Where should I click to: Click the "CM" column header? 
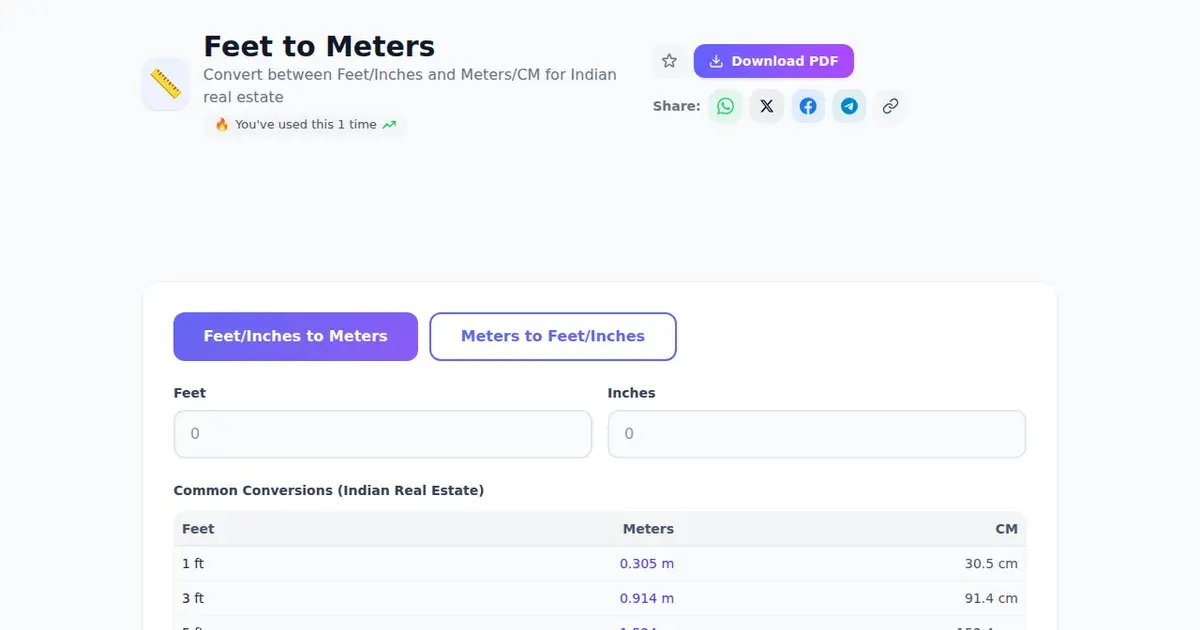pyautogui.click(x=1006, y=529)
